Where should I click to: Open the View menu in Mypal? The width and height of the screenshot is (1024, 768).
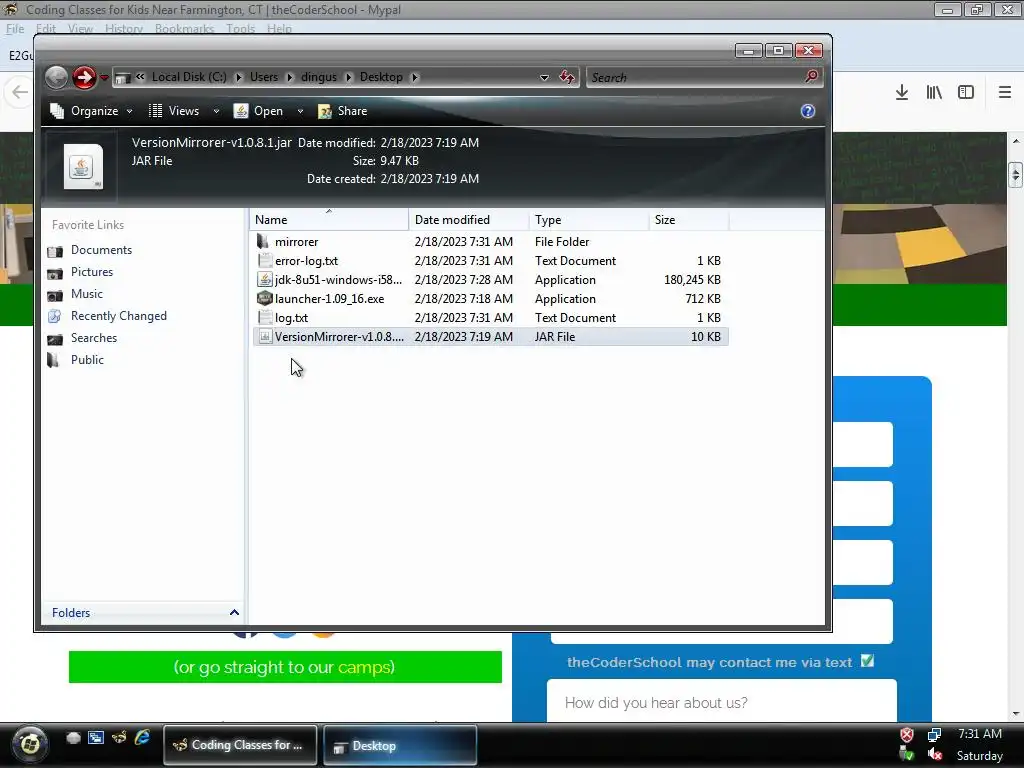80,29
